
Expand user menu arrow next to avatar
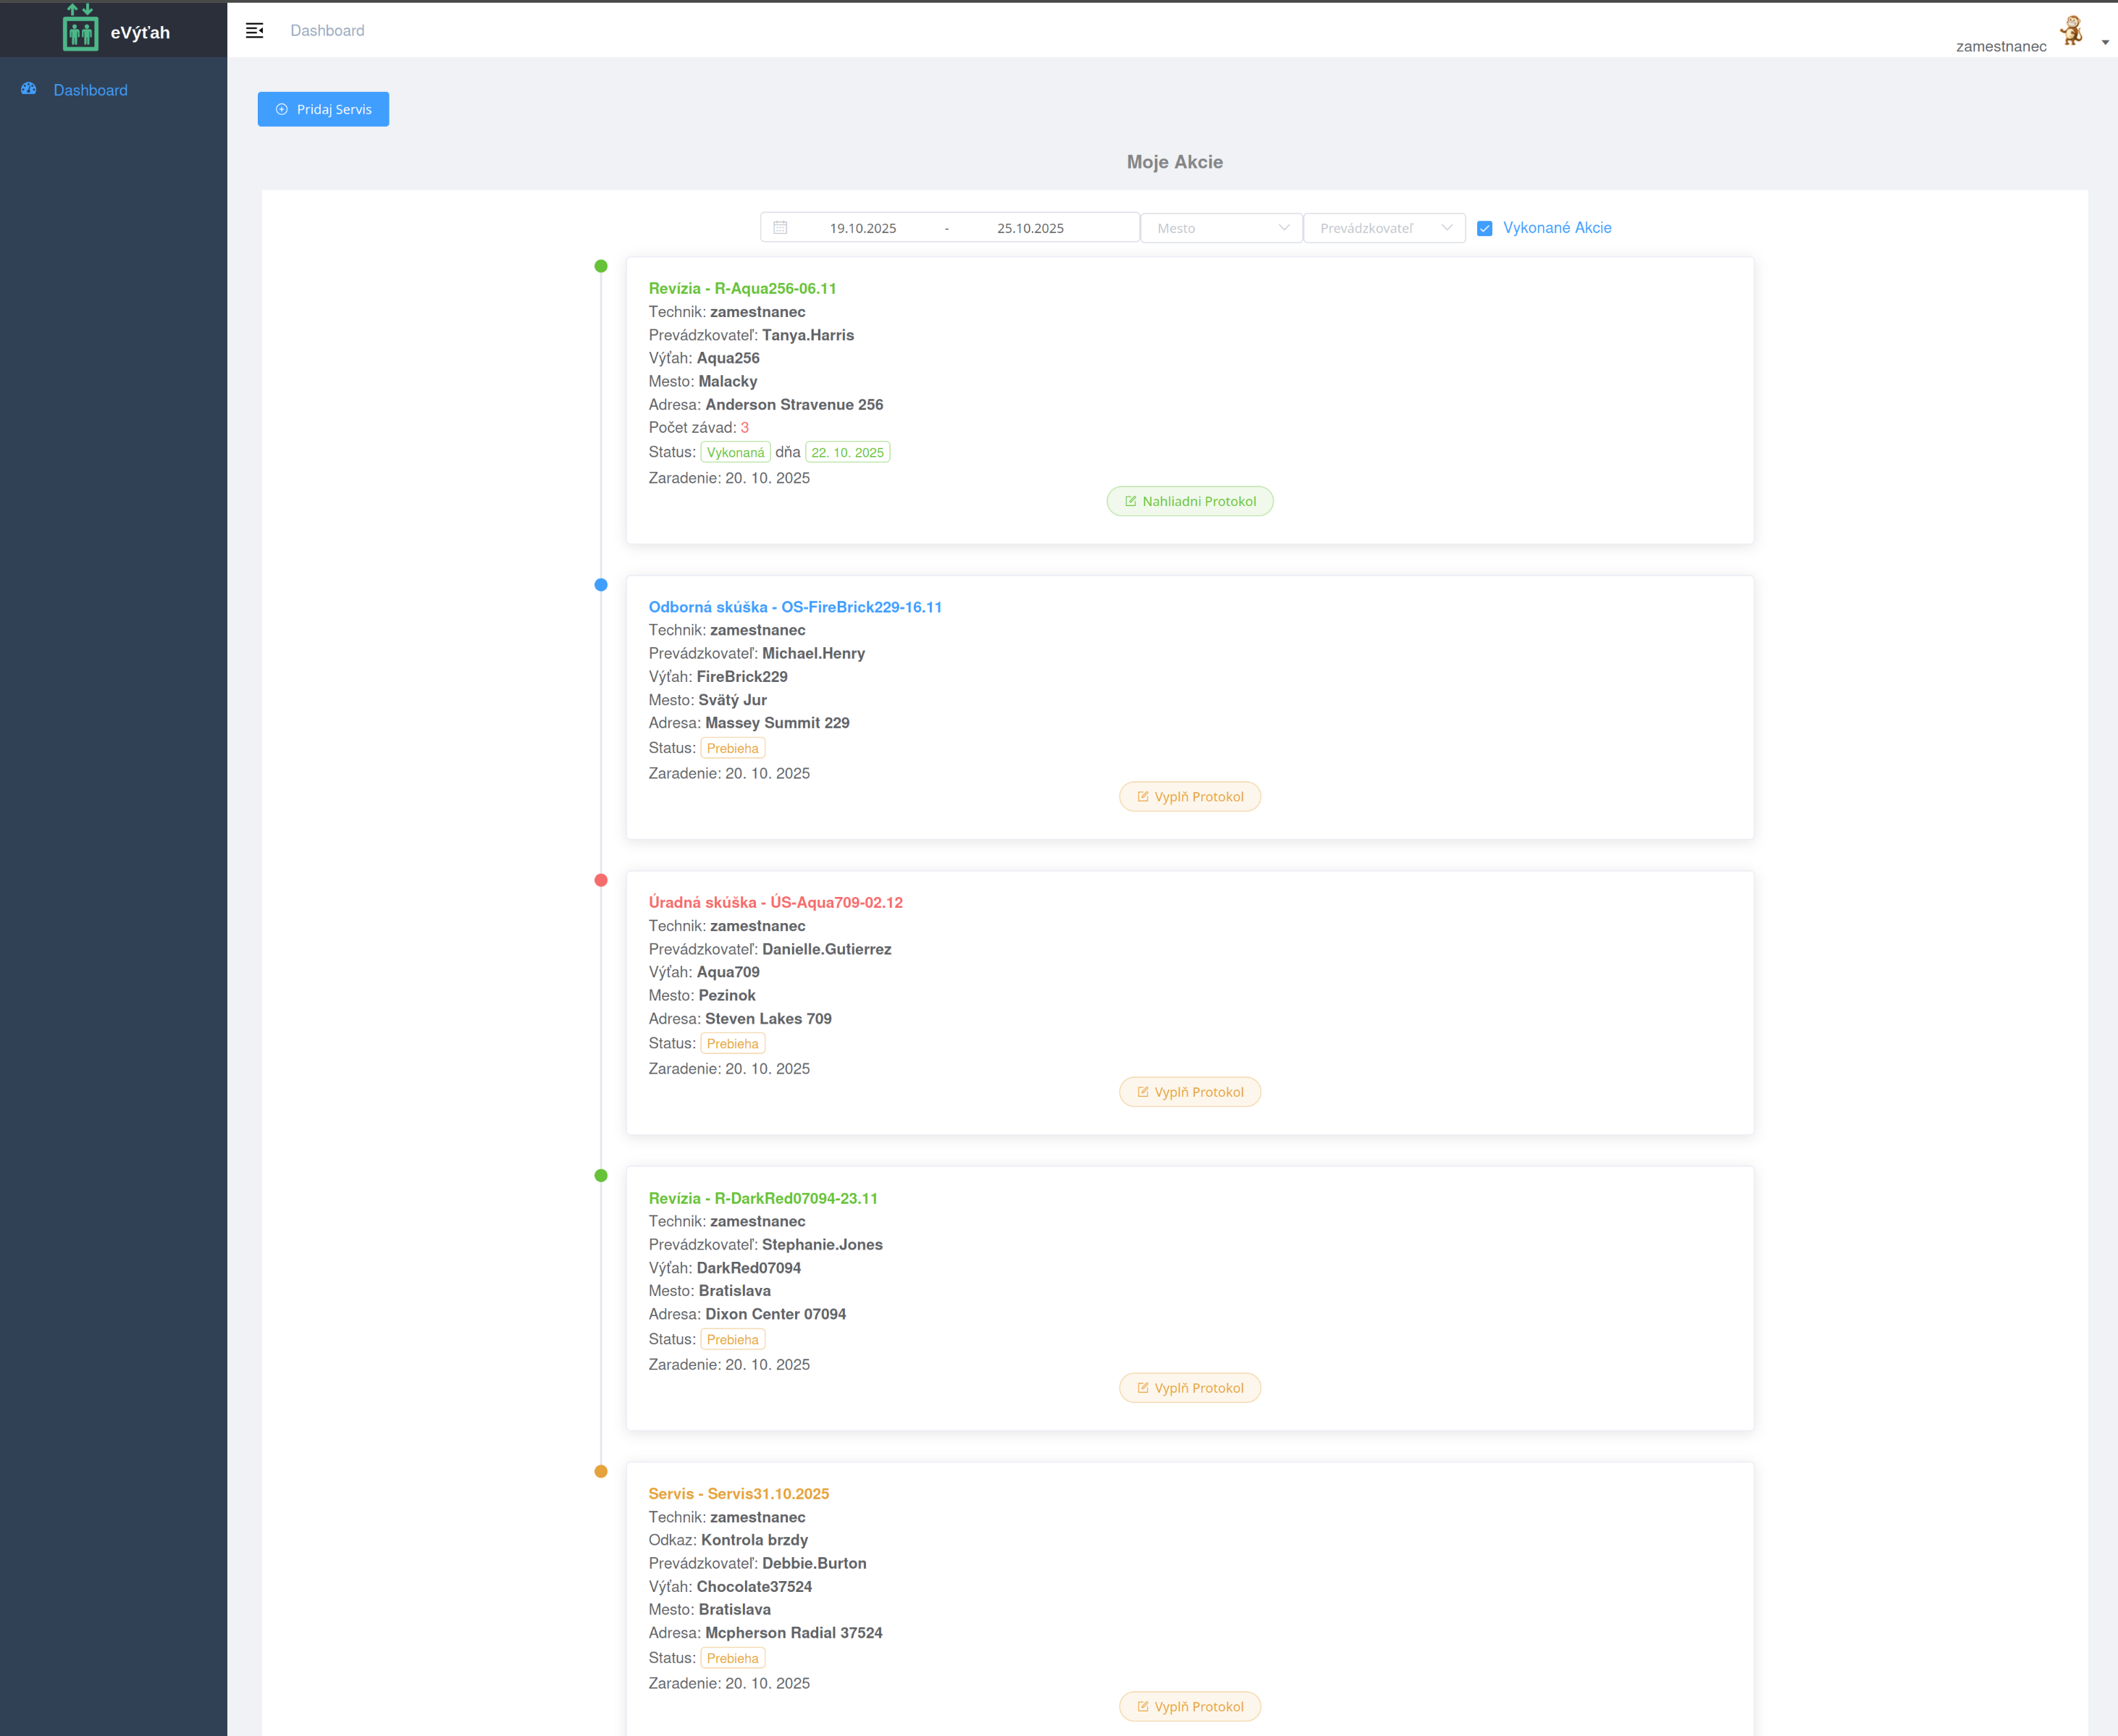click(x=2105, y=43)
